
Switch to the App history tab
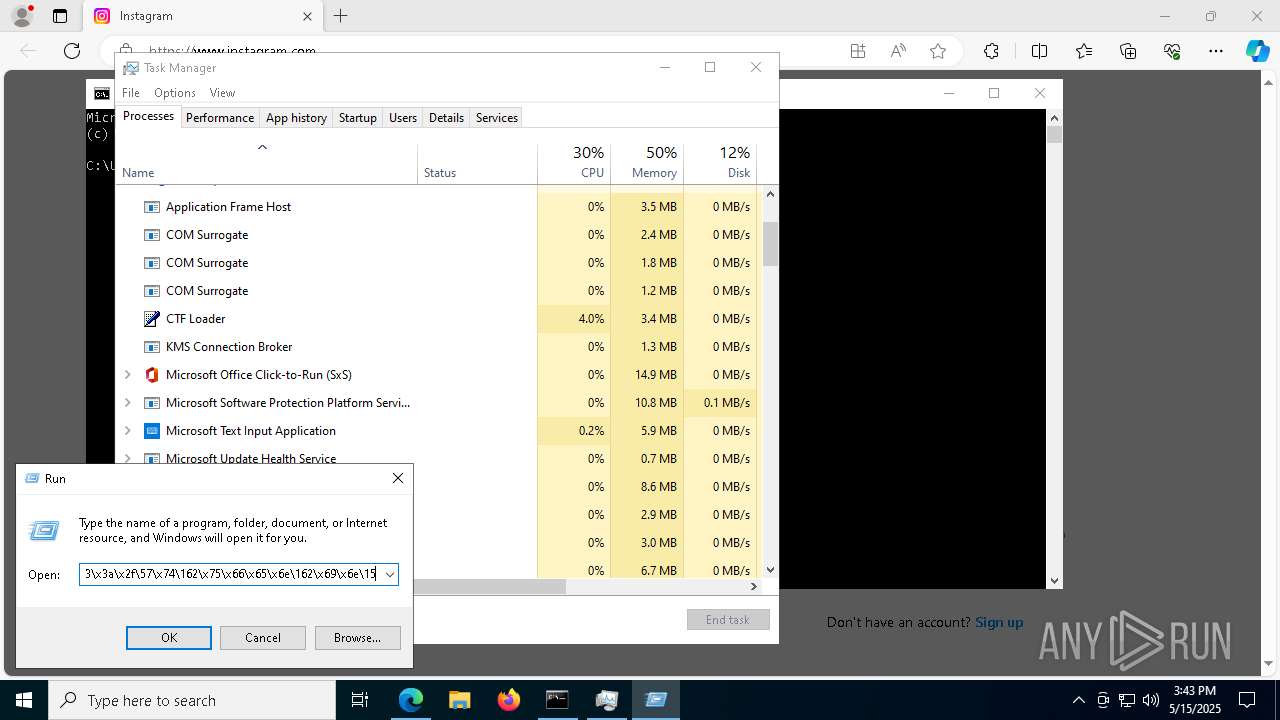pos(296,118)
